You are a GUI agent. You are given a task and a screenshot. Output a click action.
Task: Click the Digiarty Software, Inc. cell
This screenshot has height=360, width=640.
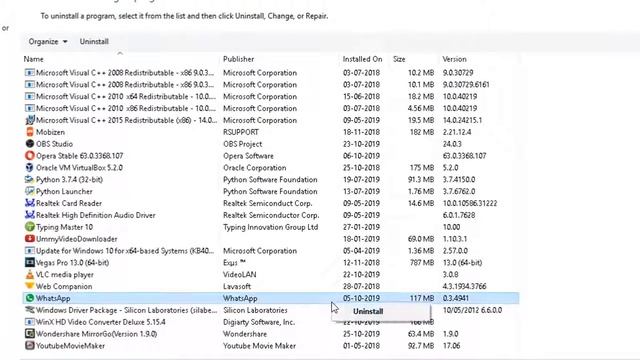(x=259, y=322)
